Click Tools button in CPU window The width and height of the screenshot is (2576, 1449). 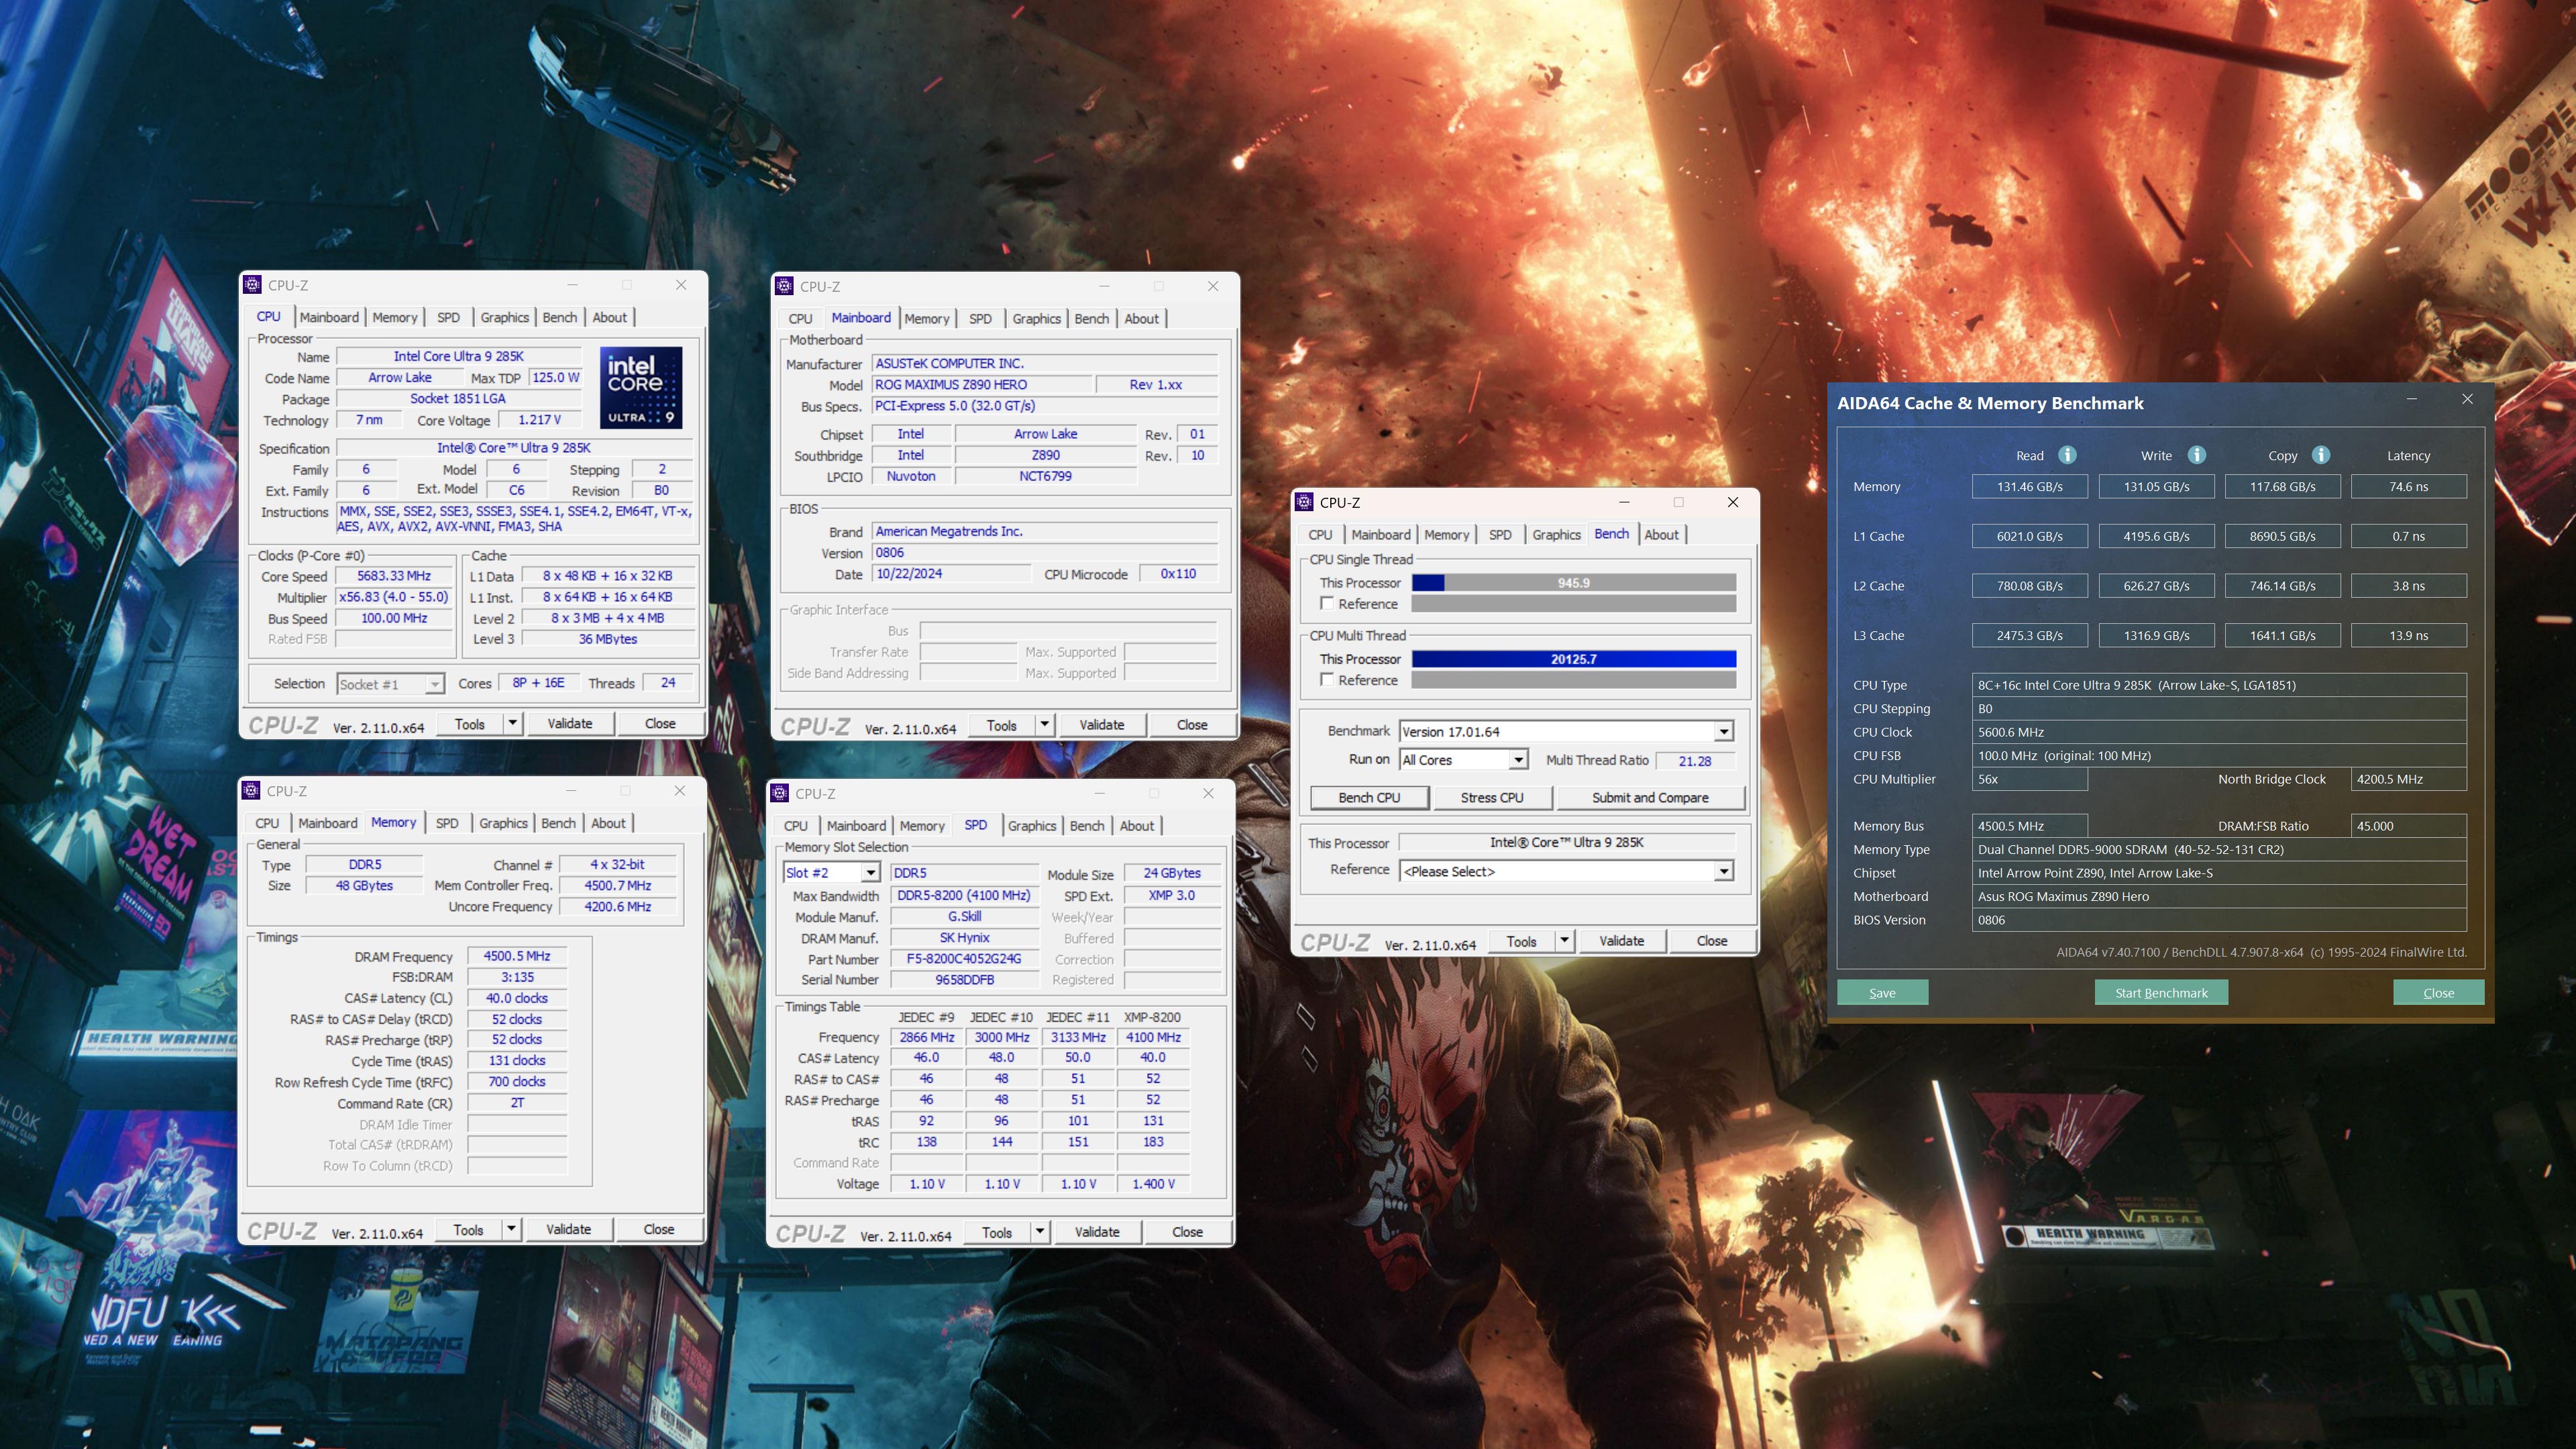(x=470, y=724)
